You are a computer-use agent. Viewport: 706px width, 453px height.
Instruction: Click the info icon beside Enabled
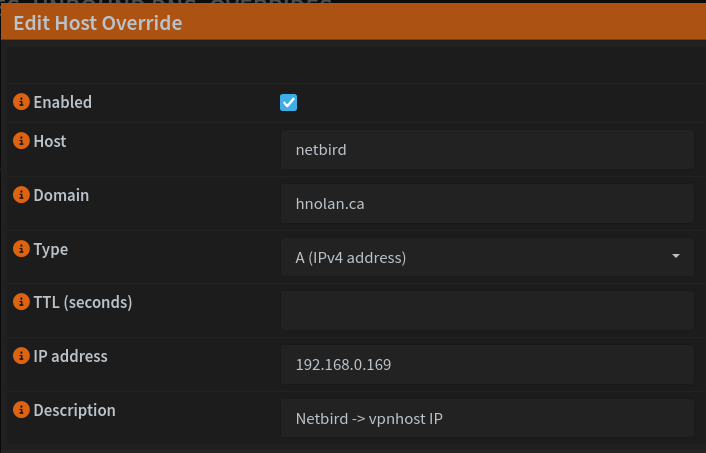[x=21, y=102]
